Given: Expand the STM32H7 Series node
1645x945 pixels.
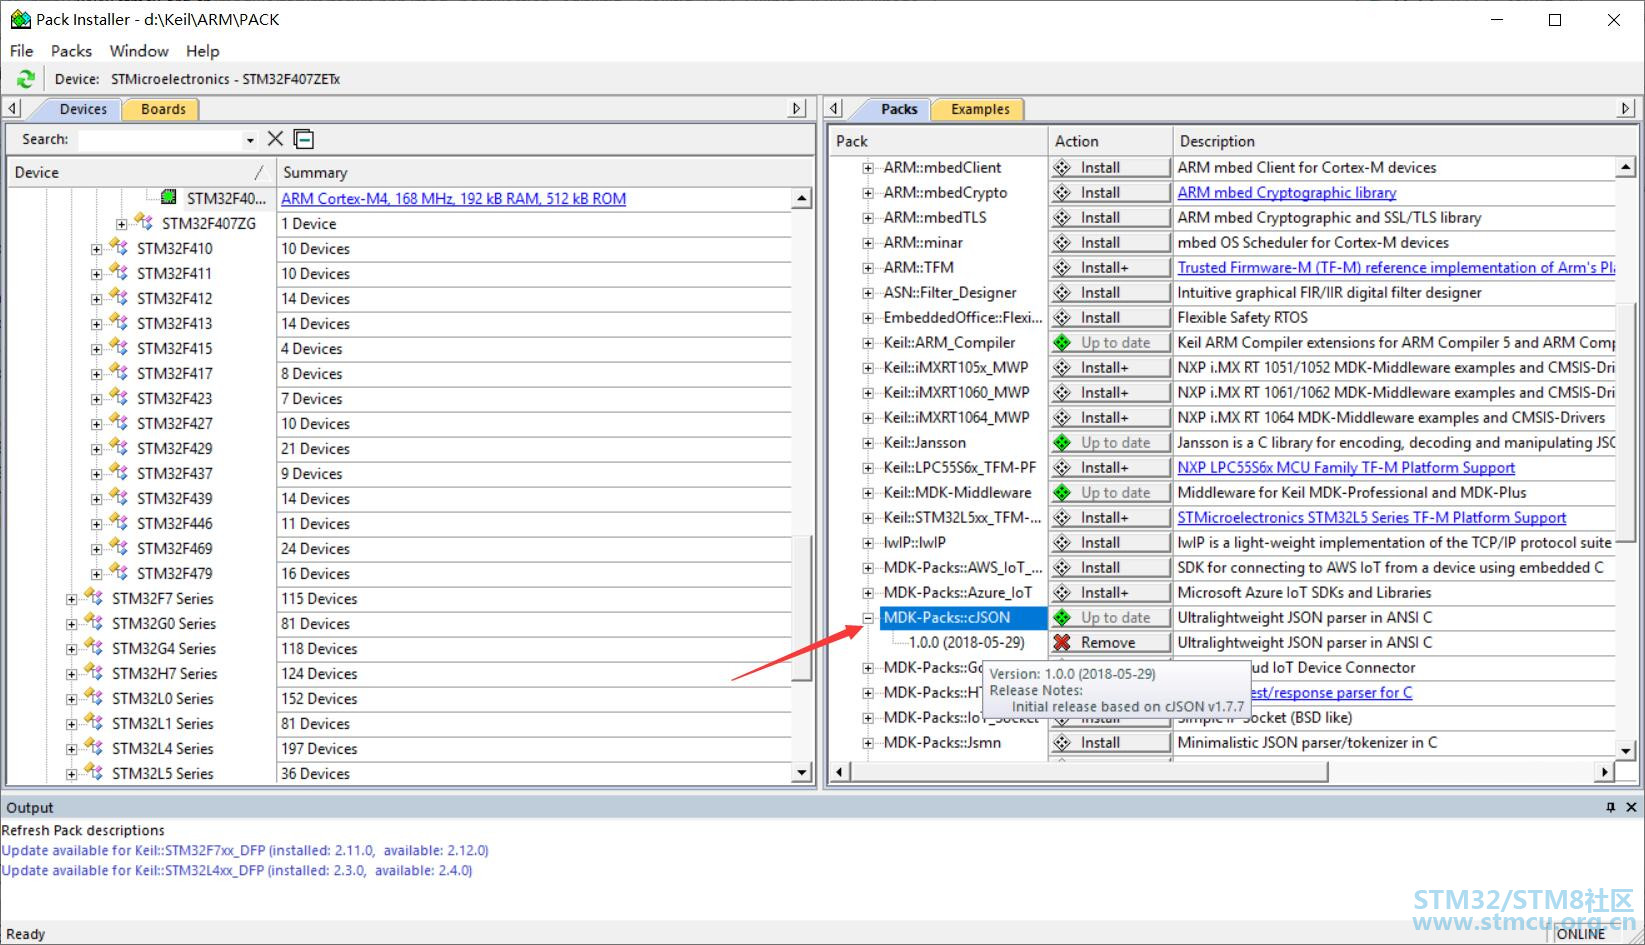Looking at the screenshot, I should point(71,674).
